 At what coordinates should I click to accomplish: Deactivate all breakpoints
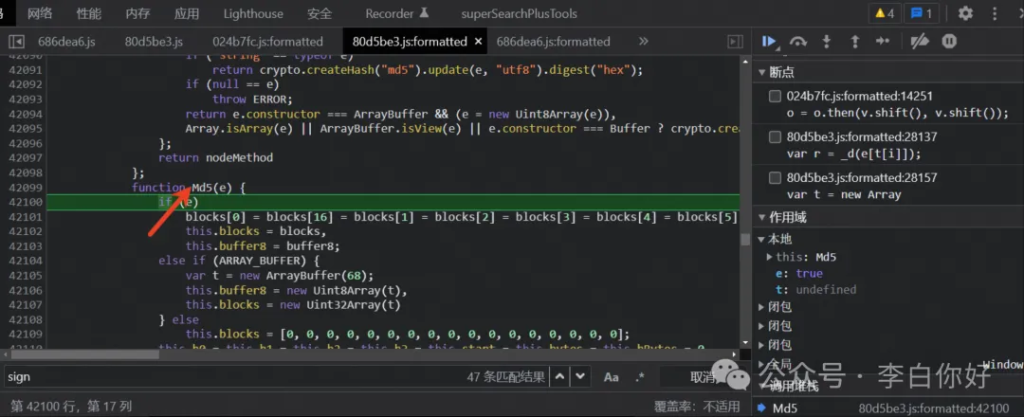920,41
